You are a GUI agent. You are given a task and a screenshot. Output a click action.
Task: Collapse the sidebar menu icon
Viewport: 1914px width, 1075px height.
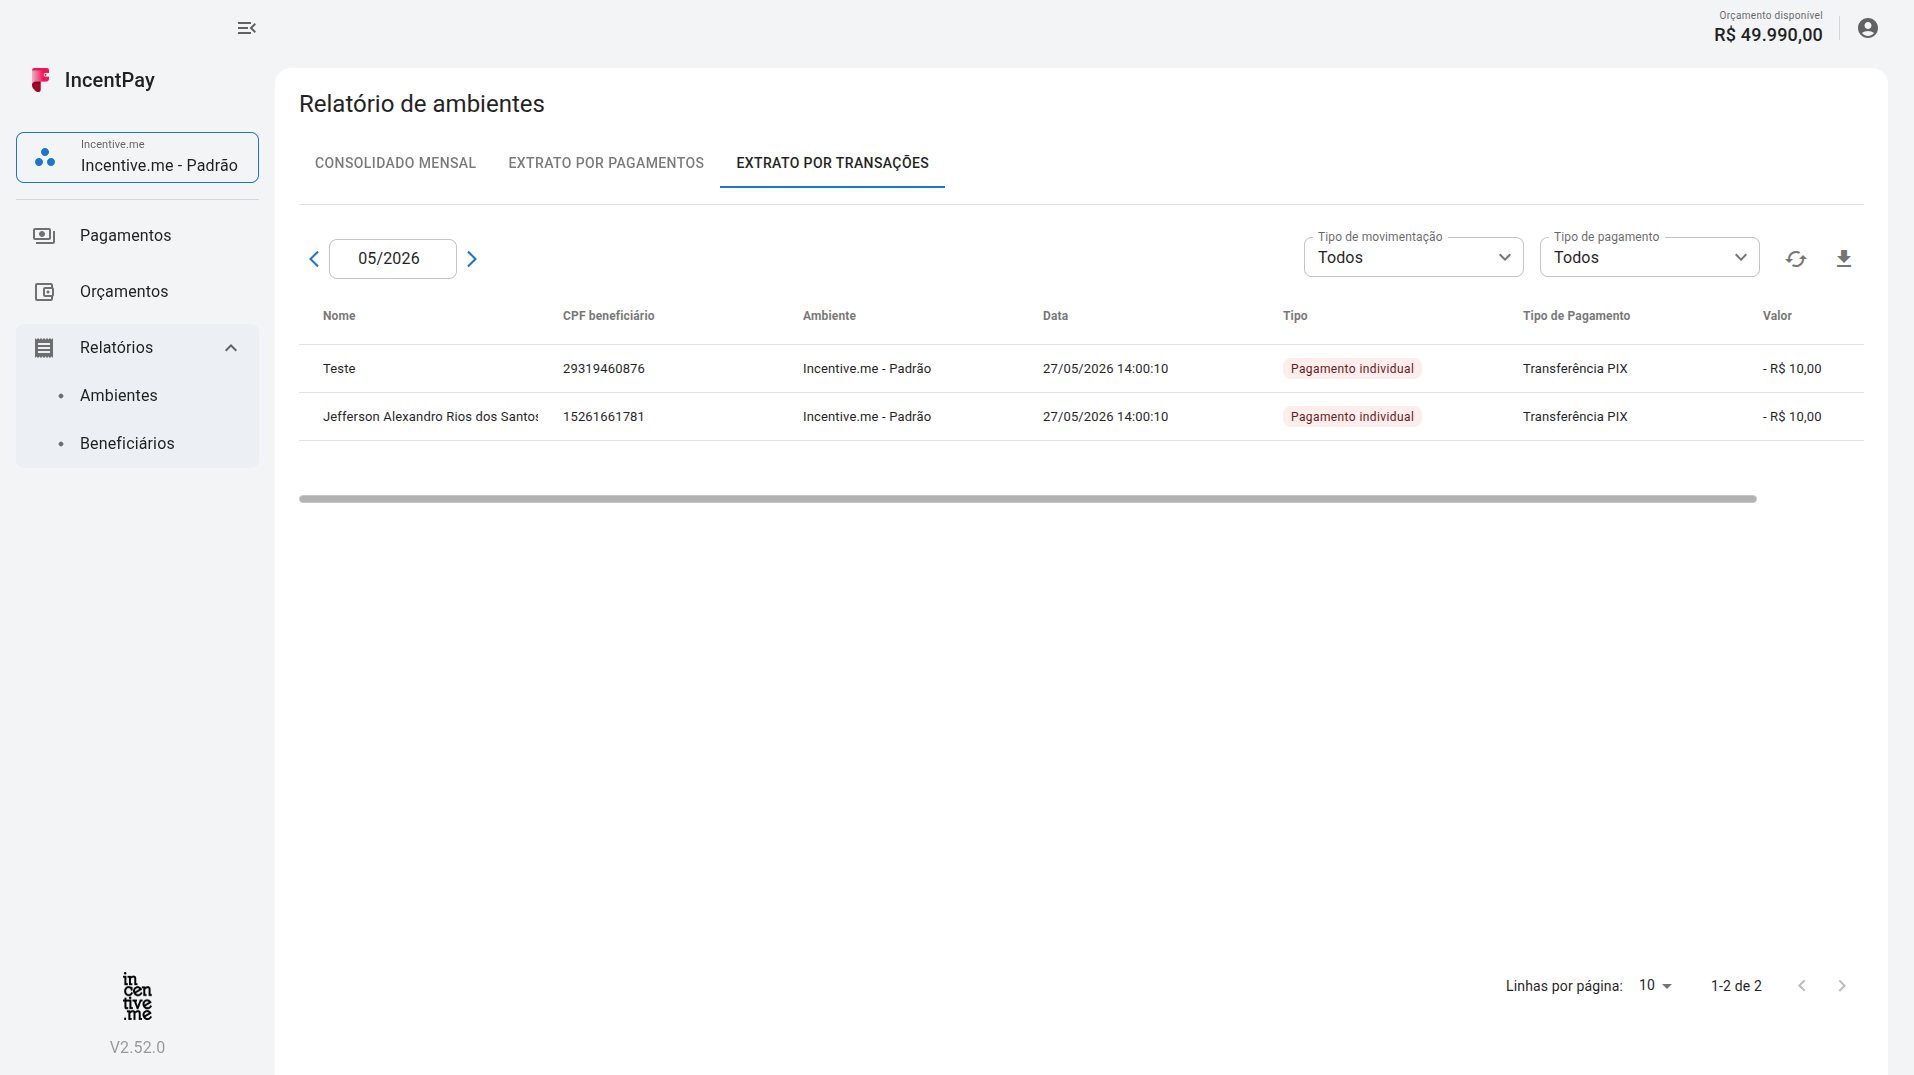pos(246,28)
